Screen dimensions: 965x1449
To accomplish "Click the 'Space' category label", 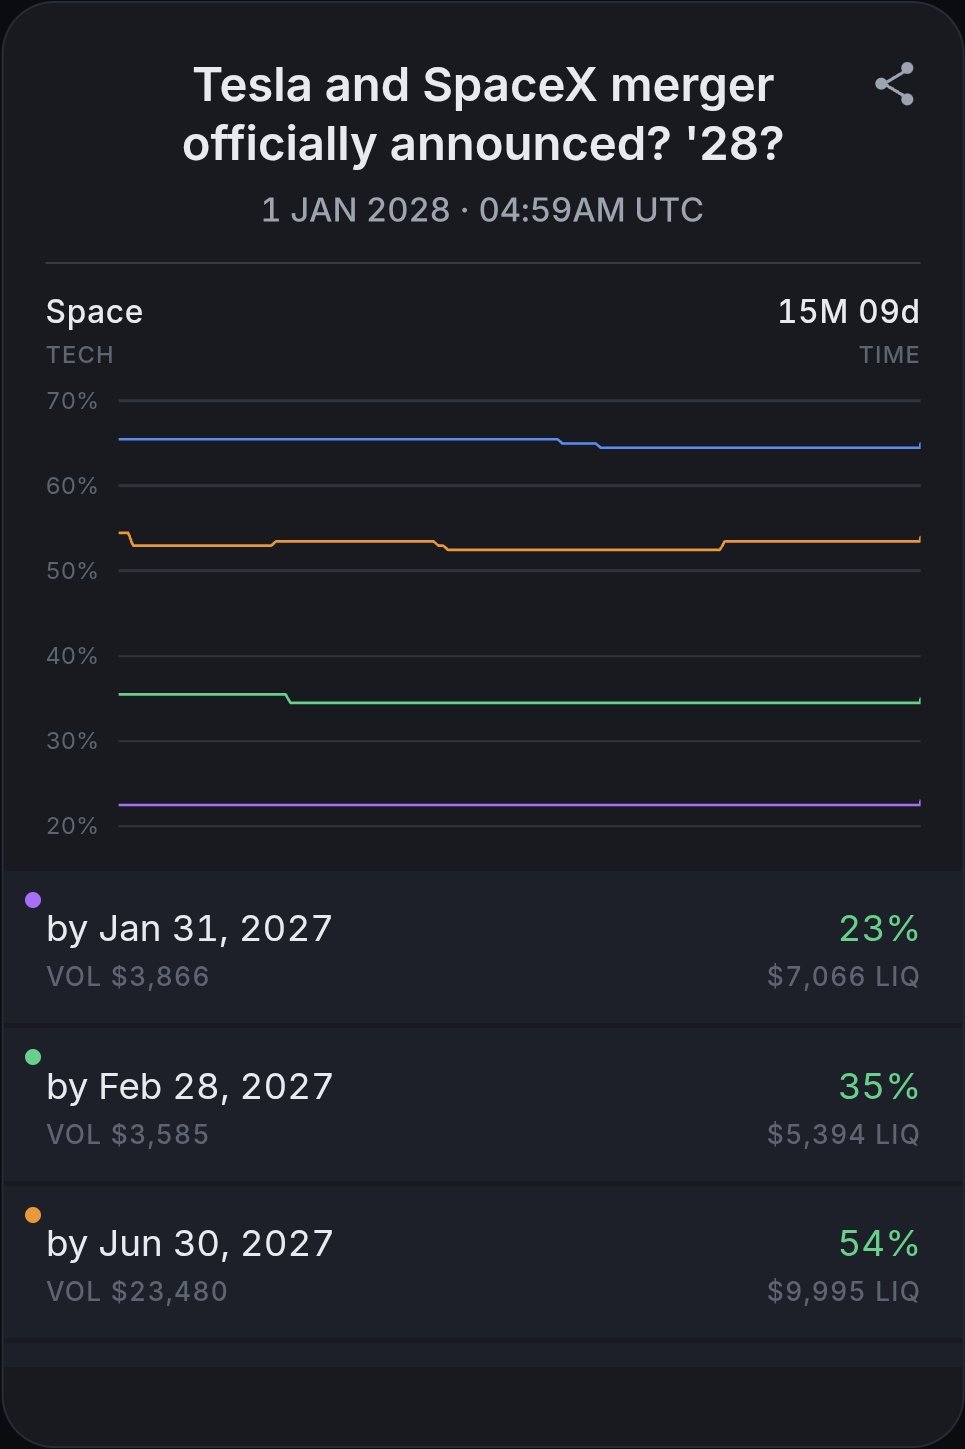I will [x=95, y=313].
